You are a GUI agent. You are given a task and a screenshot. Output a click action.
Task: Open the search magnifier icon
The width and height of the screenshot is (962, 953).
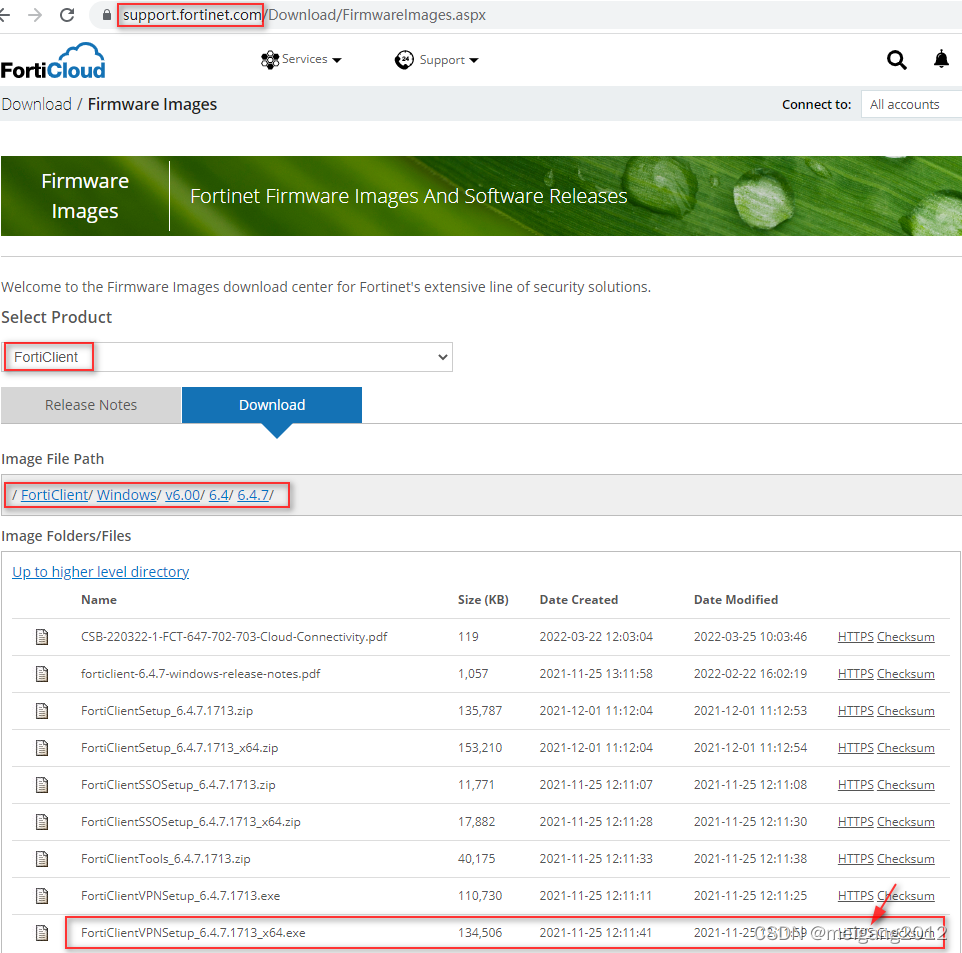896,60
